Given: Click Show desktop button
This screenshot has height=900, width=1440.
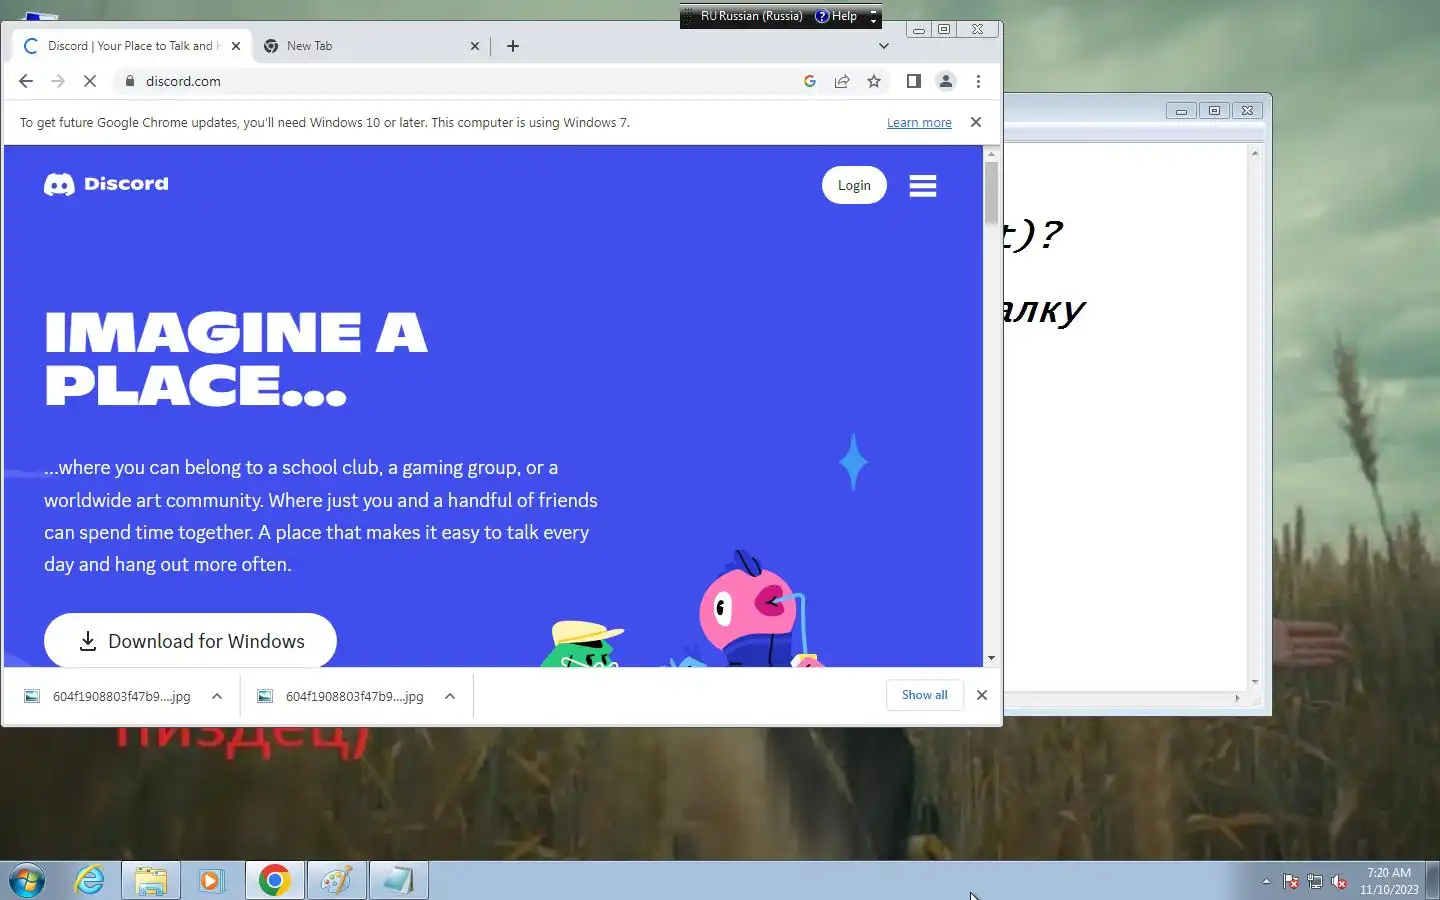Looking at the screenshot, I should point(1432,880).
